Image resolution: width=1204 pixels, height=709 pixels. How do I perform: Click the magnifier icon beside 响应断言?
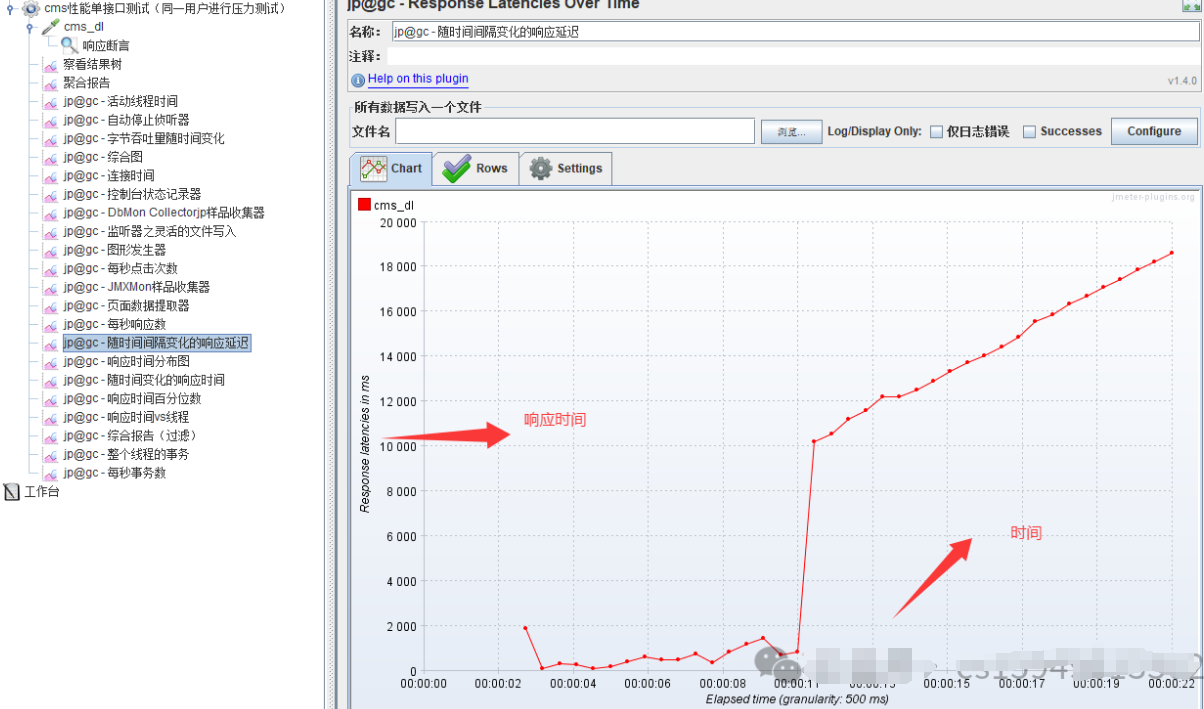point(70,45)
